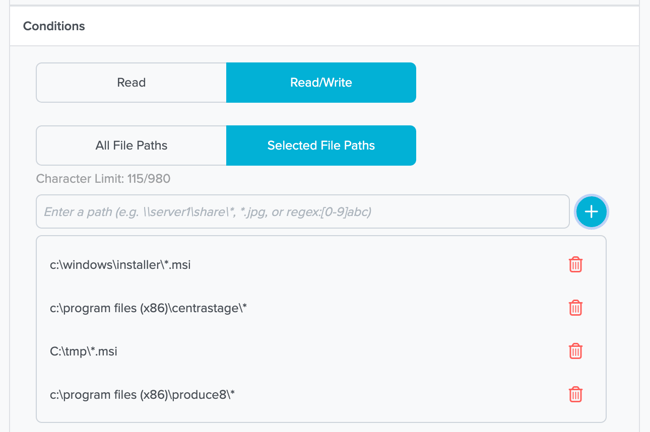The width and height of the screenshot is (650, 432).
Task: Remove the centrastage path entry via trash icon
Action: pos(575,308)
